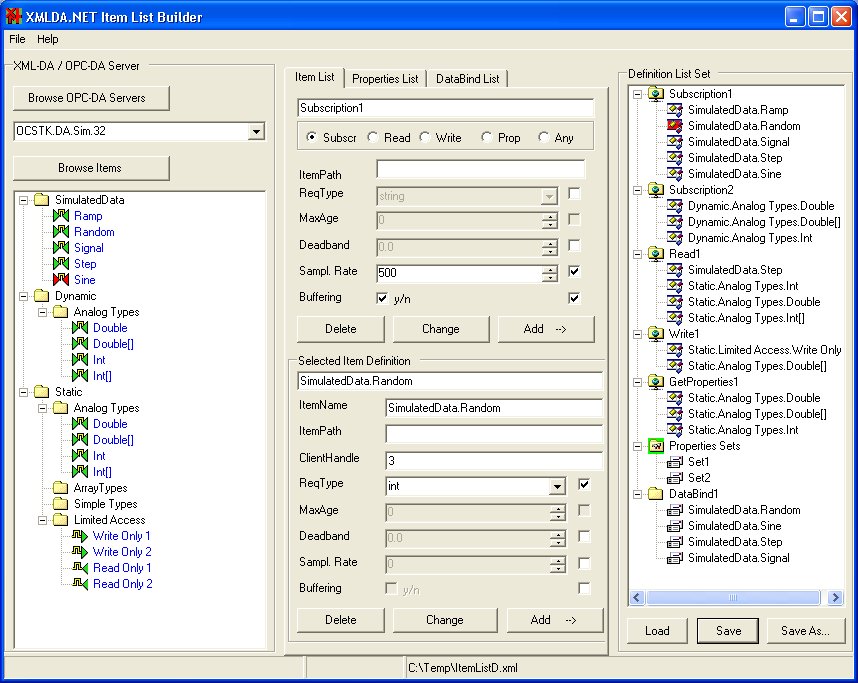The image size is (858, 683).
Task: Click the Set1 property set icon
Action: 675,462
